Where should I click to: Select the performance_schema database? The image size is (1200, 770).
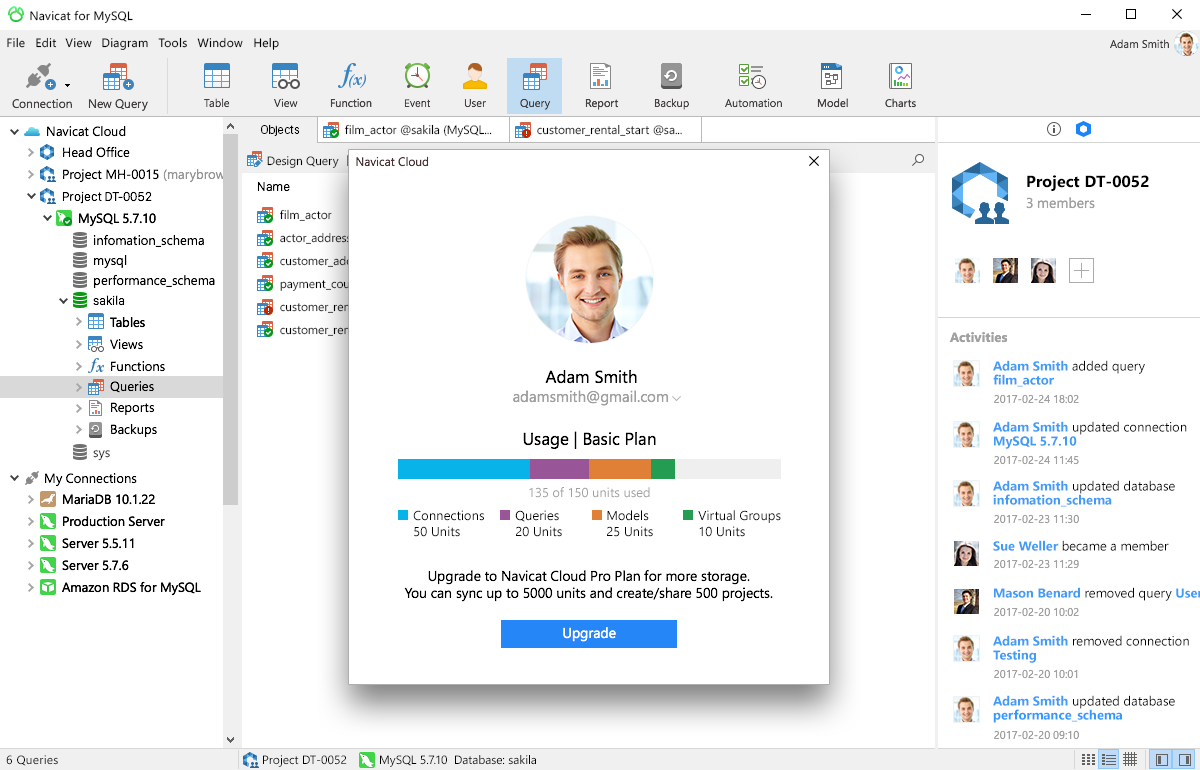pos(153,281)
